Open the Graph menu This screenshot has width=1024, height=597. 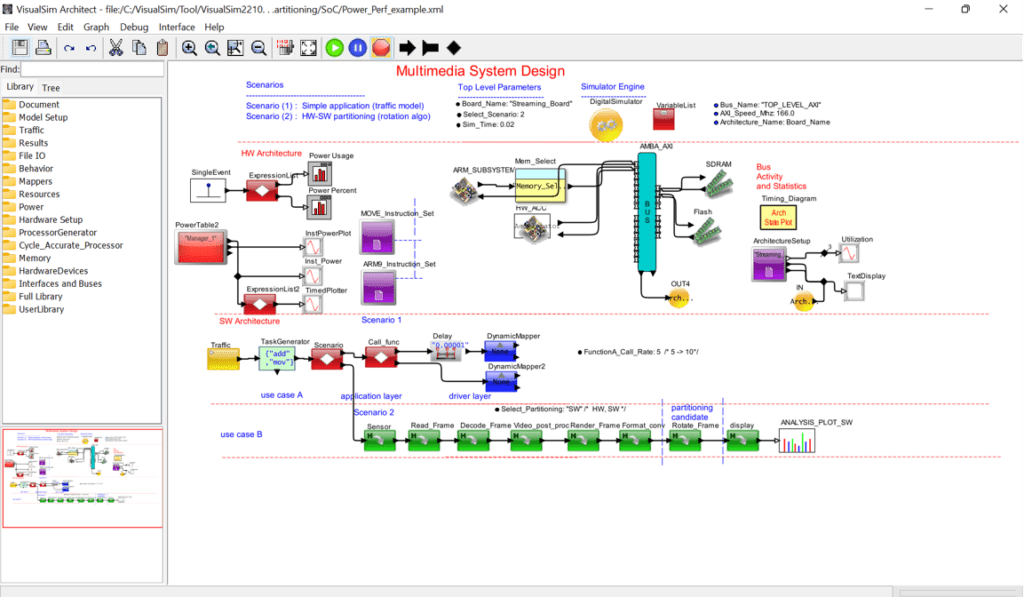tap(97, 26)
